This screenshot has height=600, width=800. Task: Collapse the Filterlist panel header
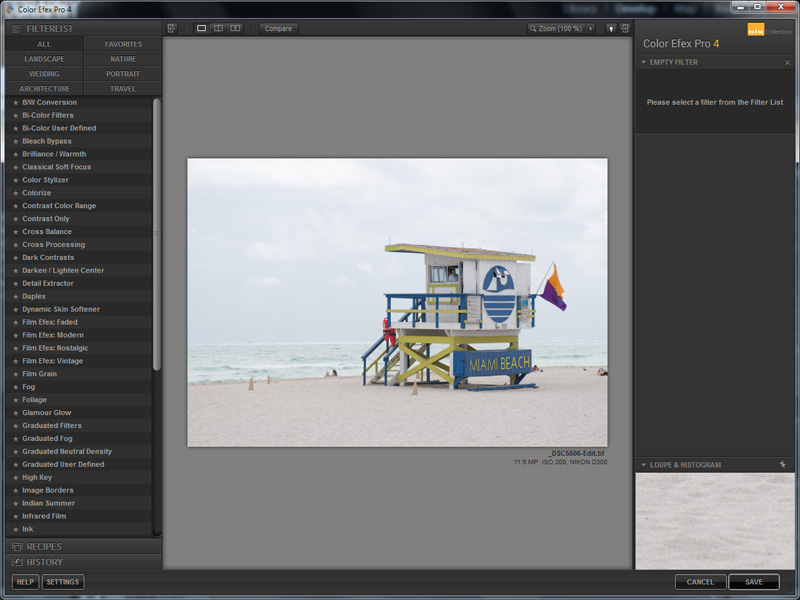[x=84, y=29]
